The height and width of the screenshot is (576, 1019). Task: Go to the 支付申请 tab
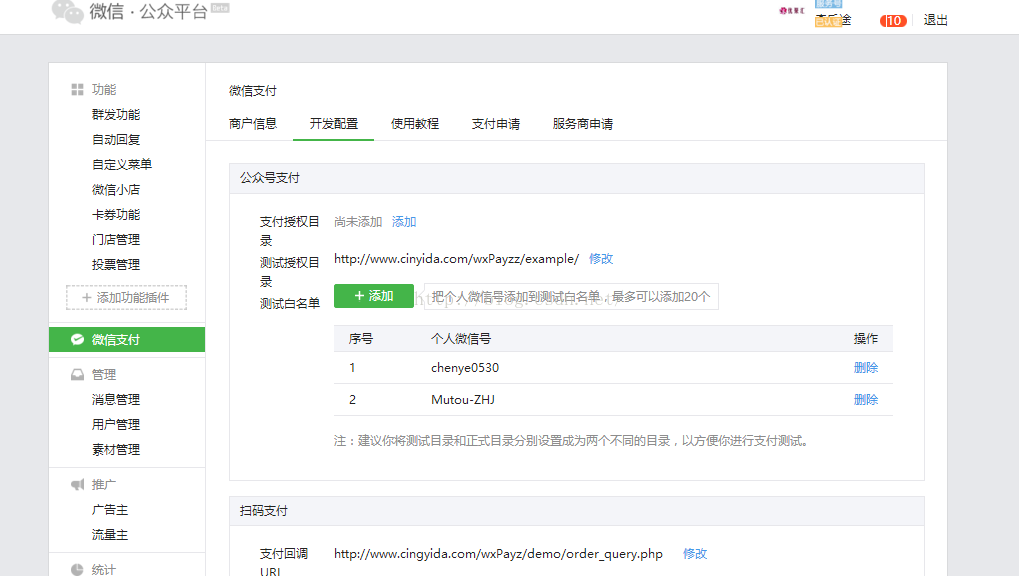click(x=496, y=124)
